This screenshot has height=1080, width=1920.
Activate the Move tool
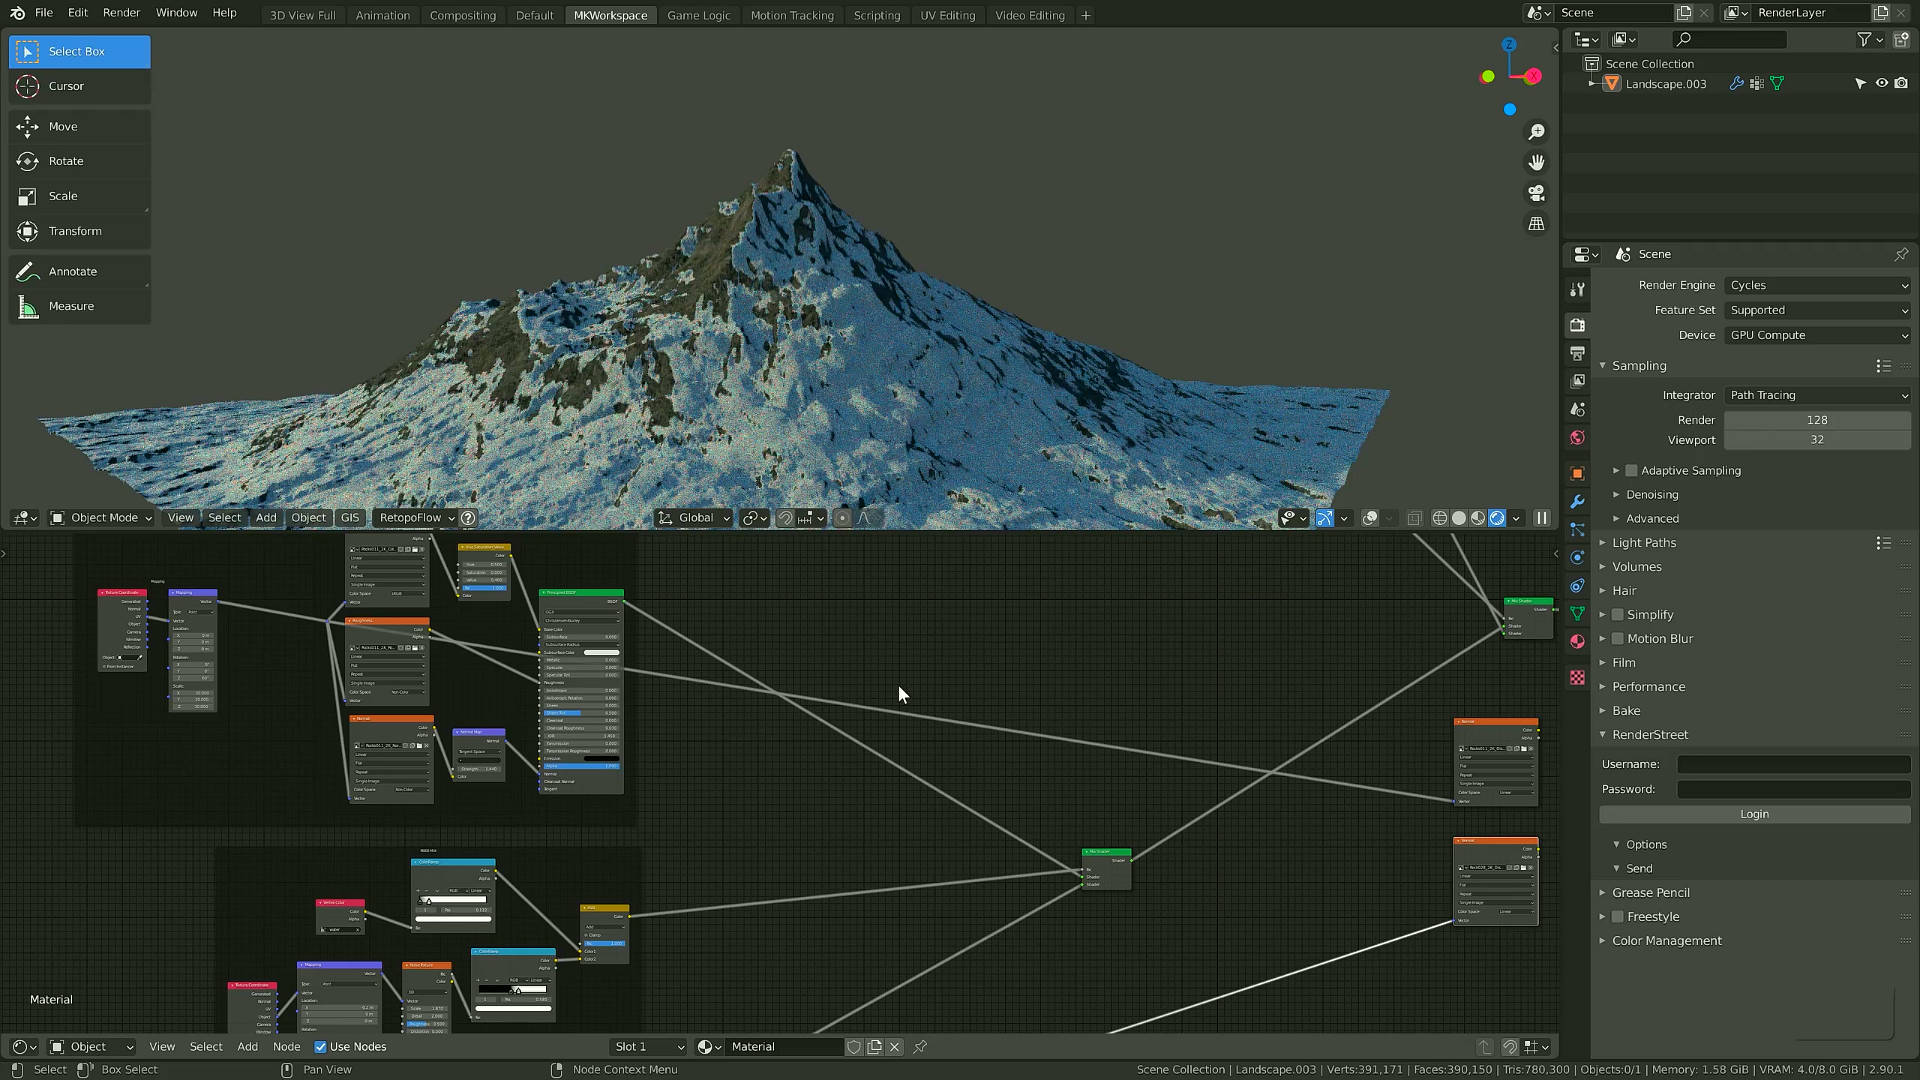pyautogui.click(x=80, y=127)
